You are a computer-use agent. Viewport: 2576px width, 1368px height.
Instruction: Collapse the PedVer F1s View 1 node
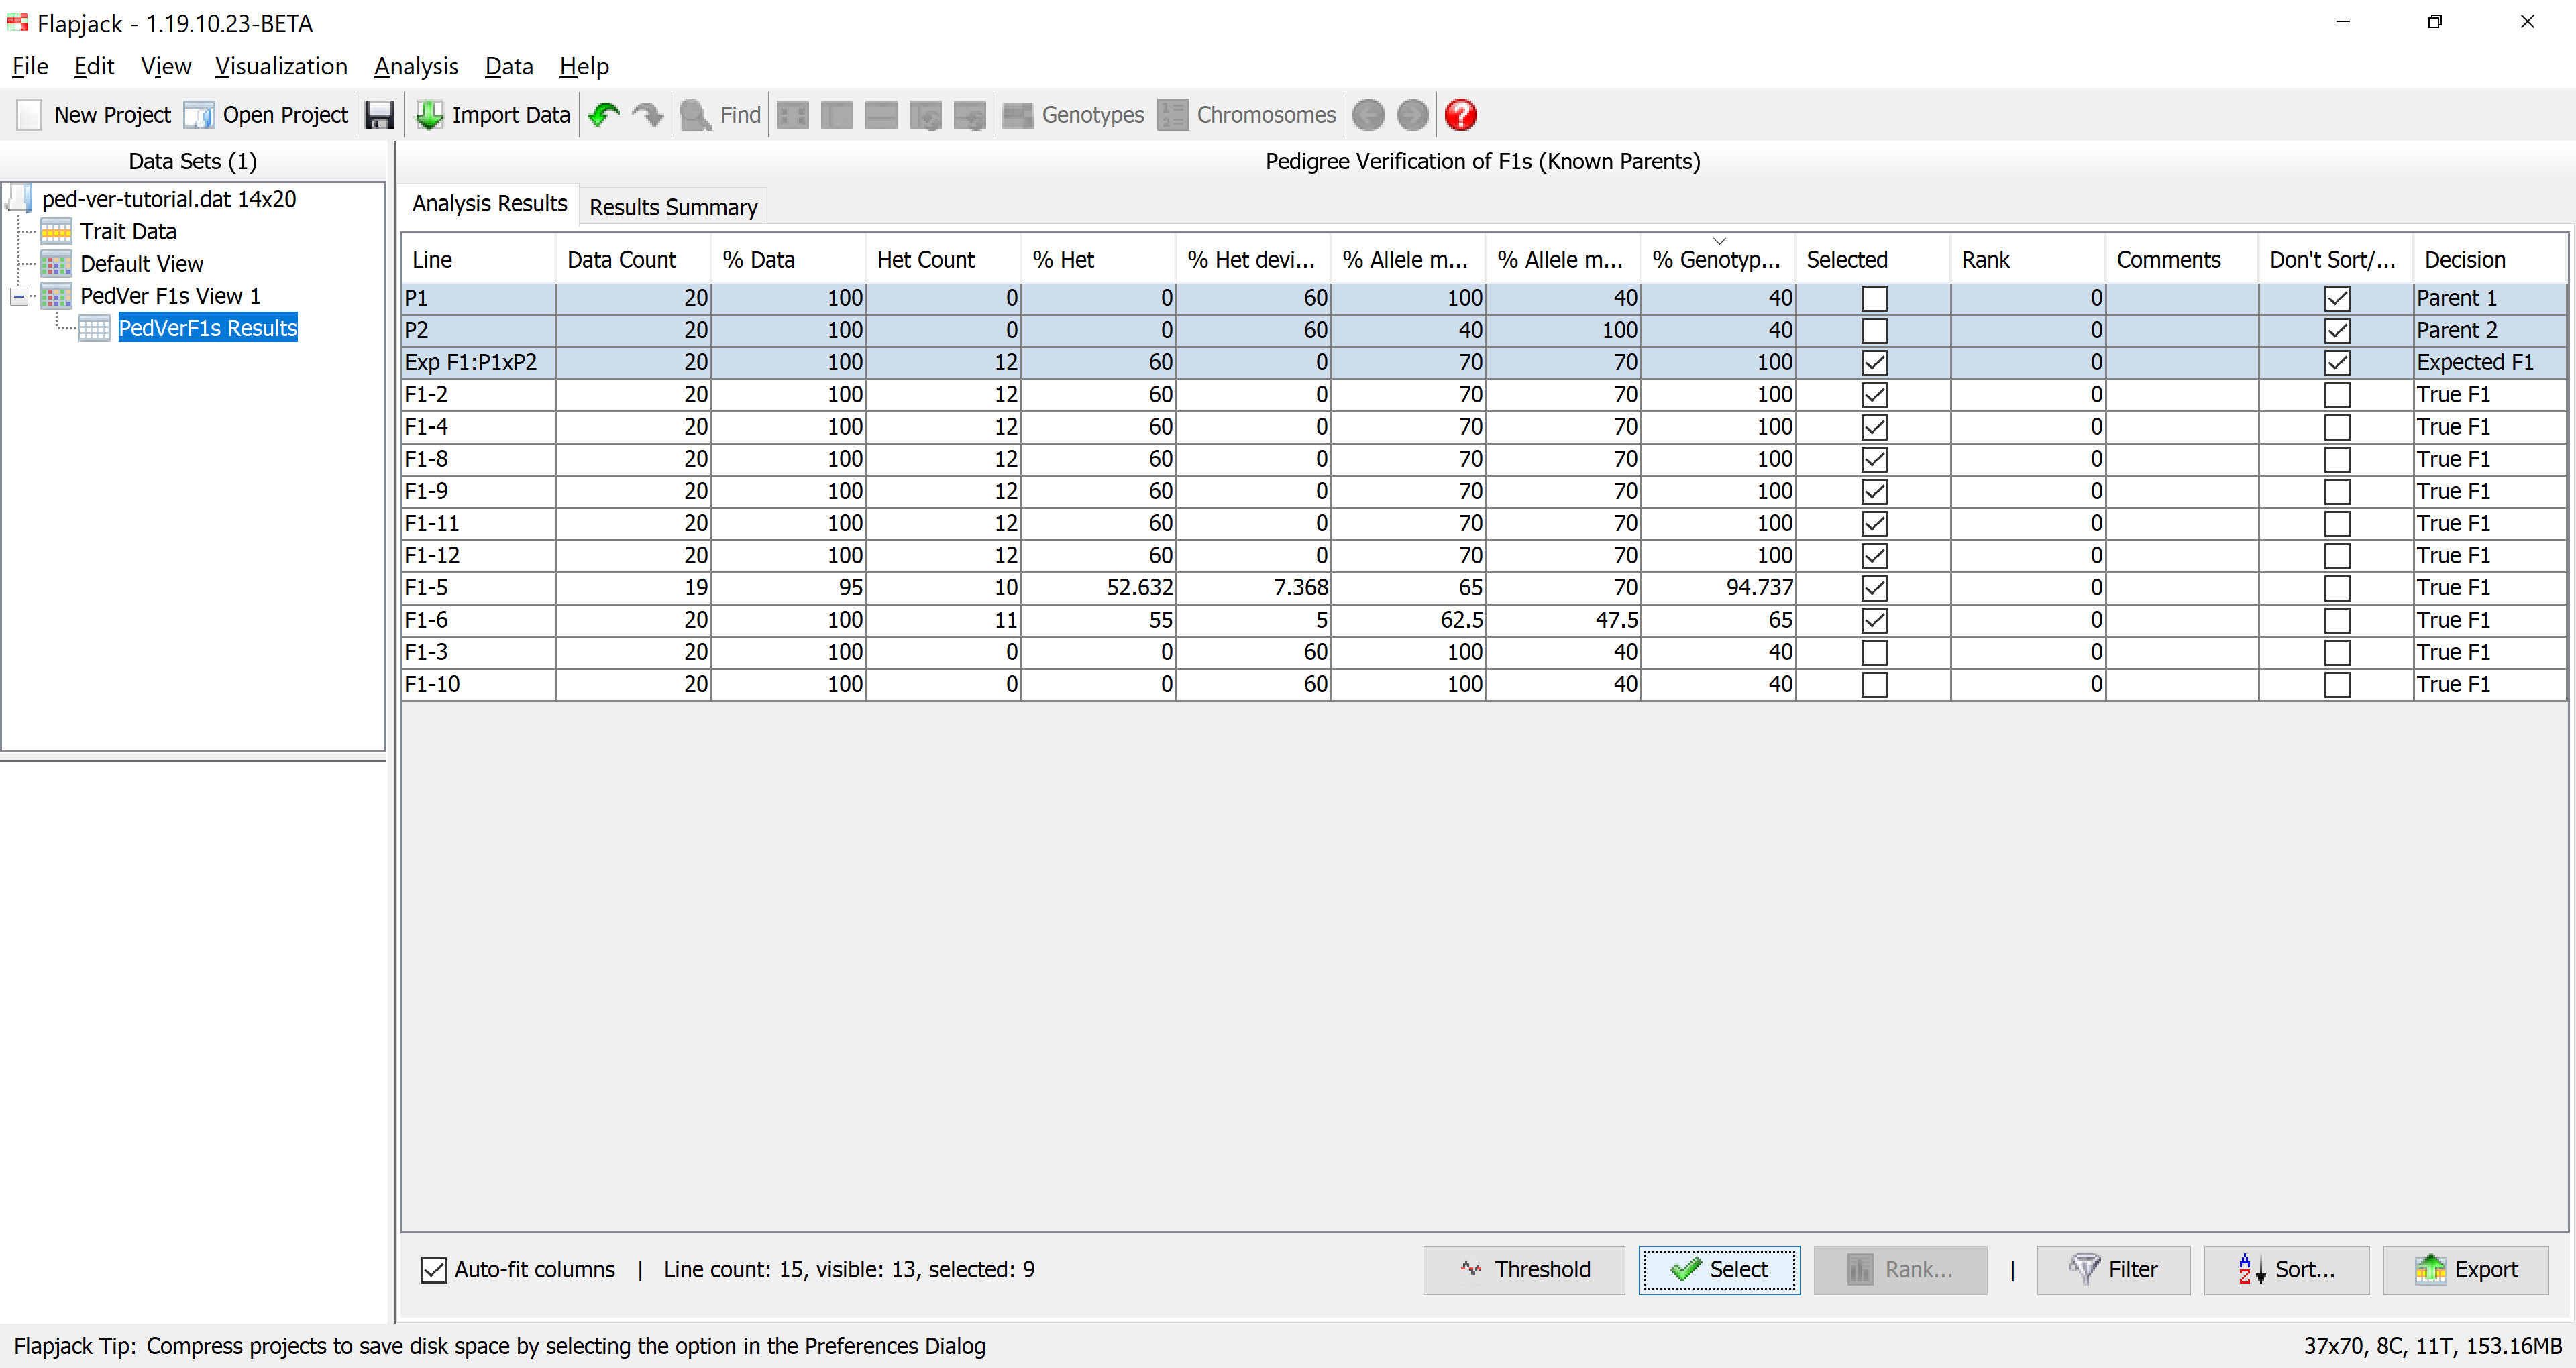point(19,296)
